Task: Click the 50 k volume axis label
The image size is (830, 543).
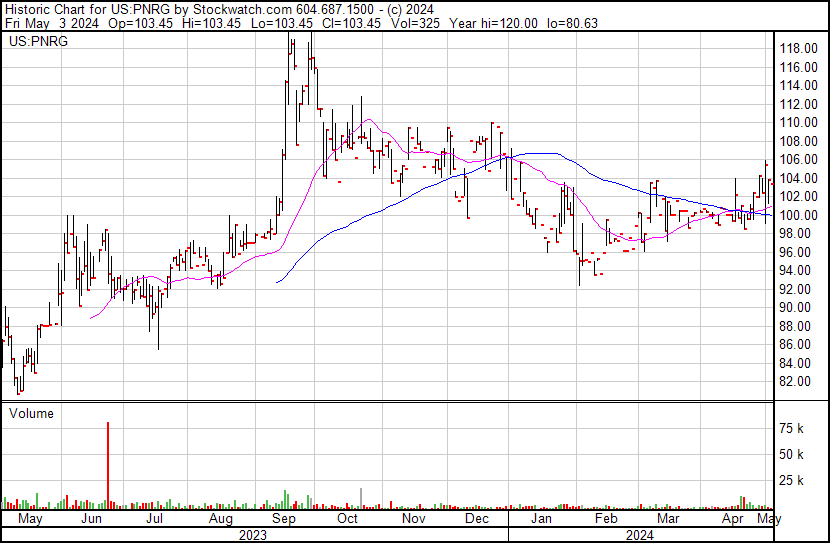Action: (x=792, y=454)
